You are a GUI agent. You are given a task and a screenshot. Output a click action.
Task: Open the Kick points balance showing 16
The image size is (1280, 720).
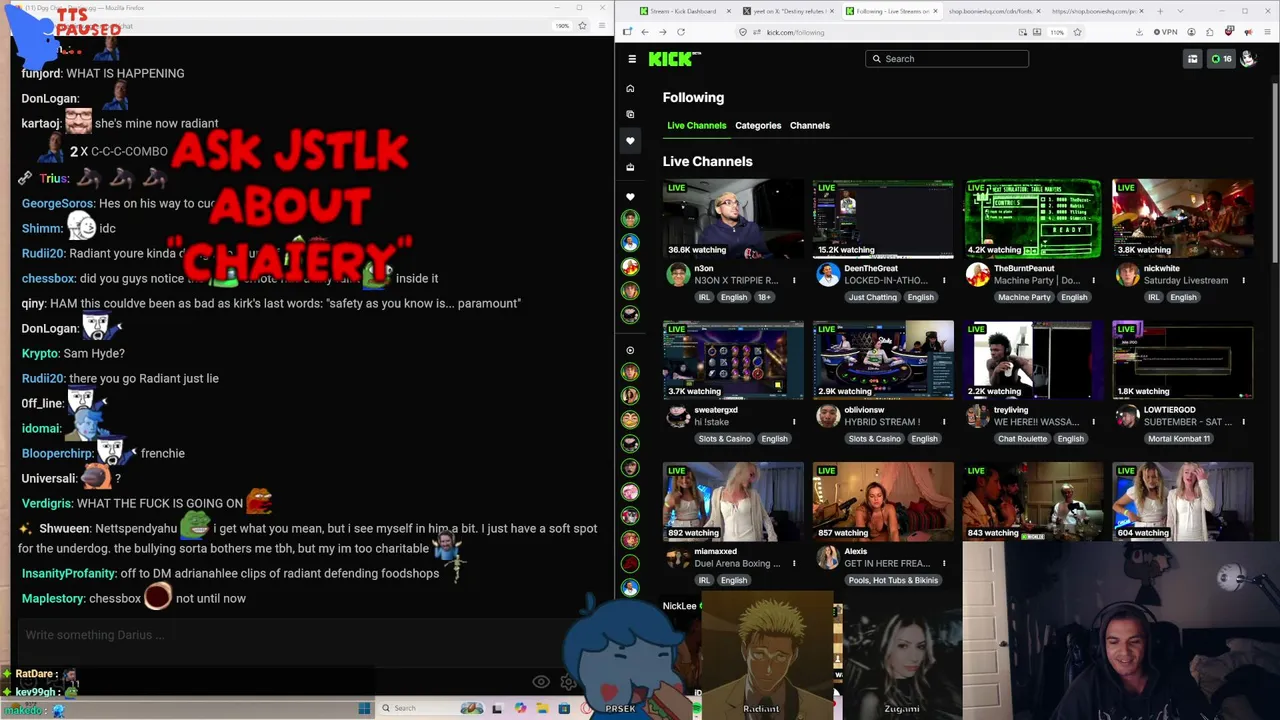tap(1221, 59)
